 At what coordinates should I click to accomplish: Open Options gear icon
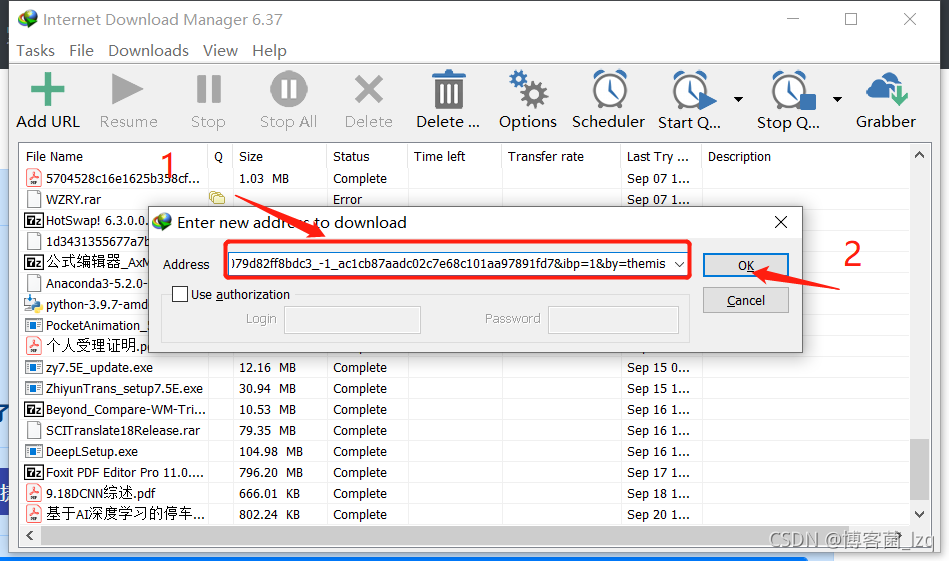coord(528,89)
